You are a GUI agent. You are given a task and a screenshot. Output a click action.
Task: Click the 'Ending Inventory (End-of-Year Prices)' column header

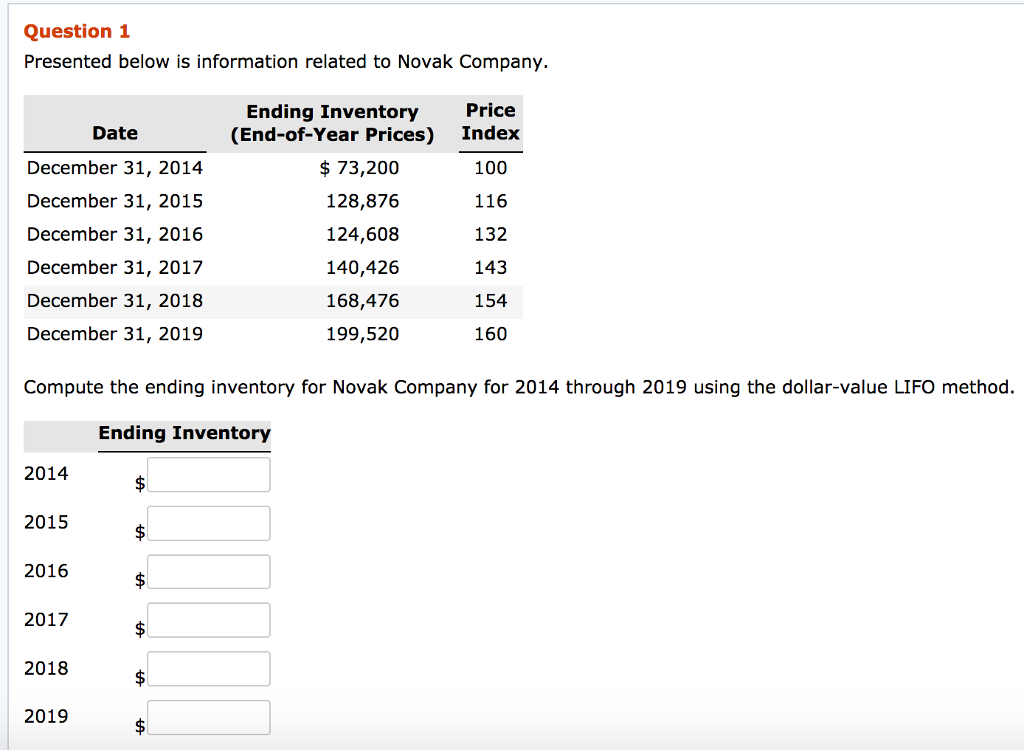pyautogui.click(x=332, y=123)
